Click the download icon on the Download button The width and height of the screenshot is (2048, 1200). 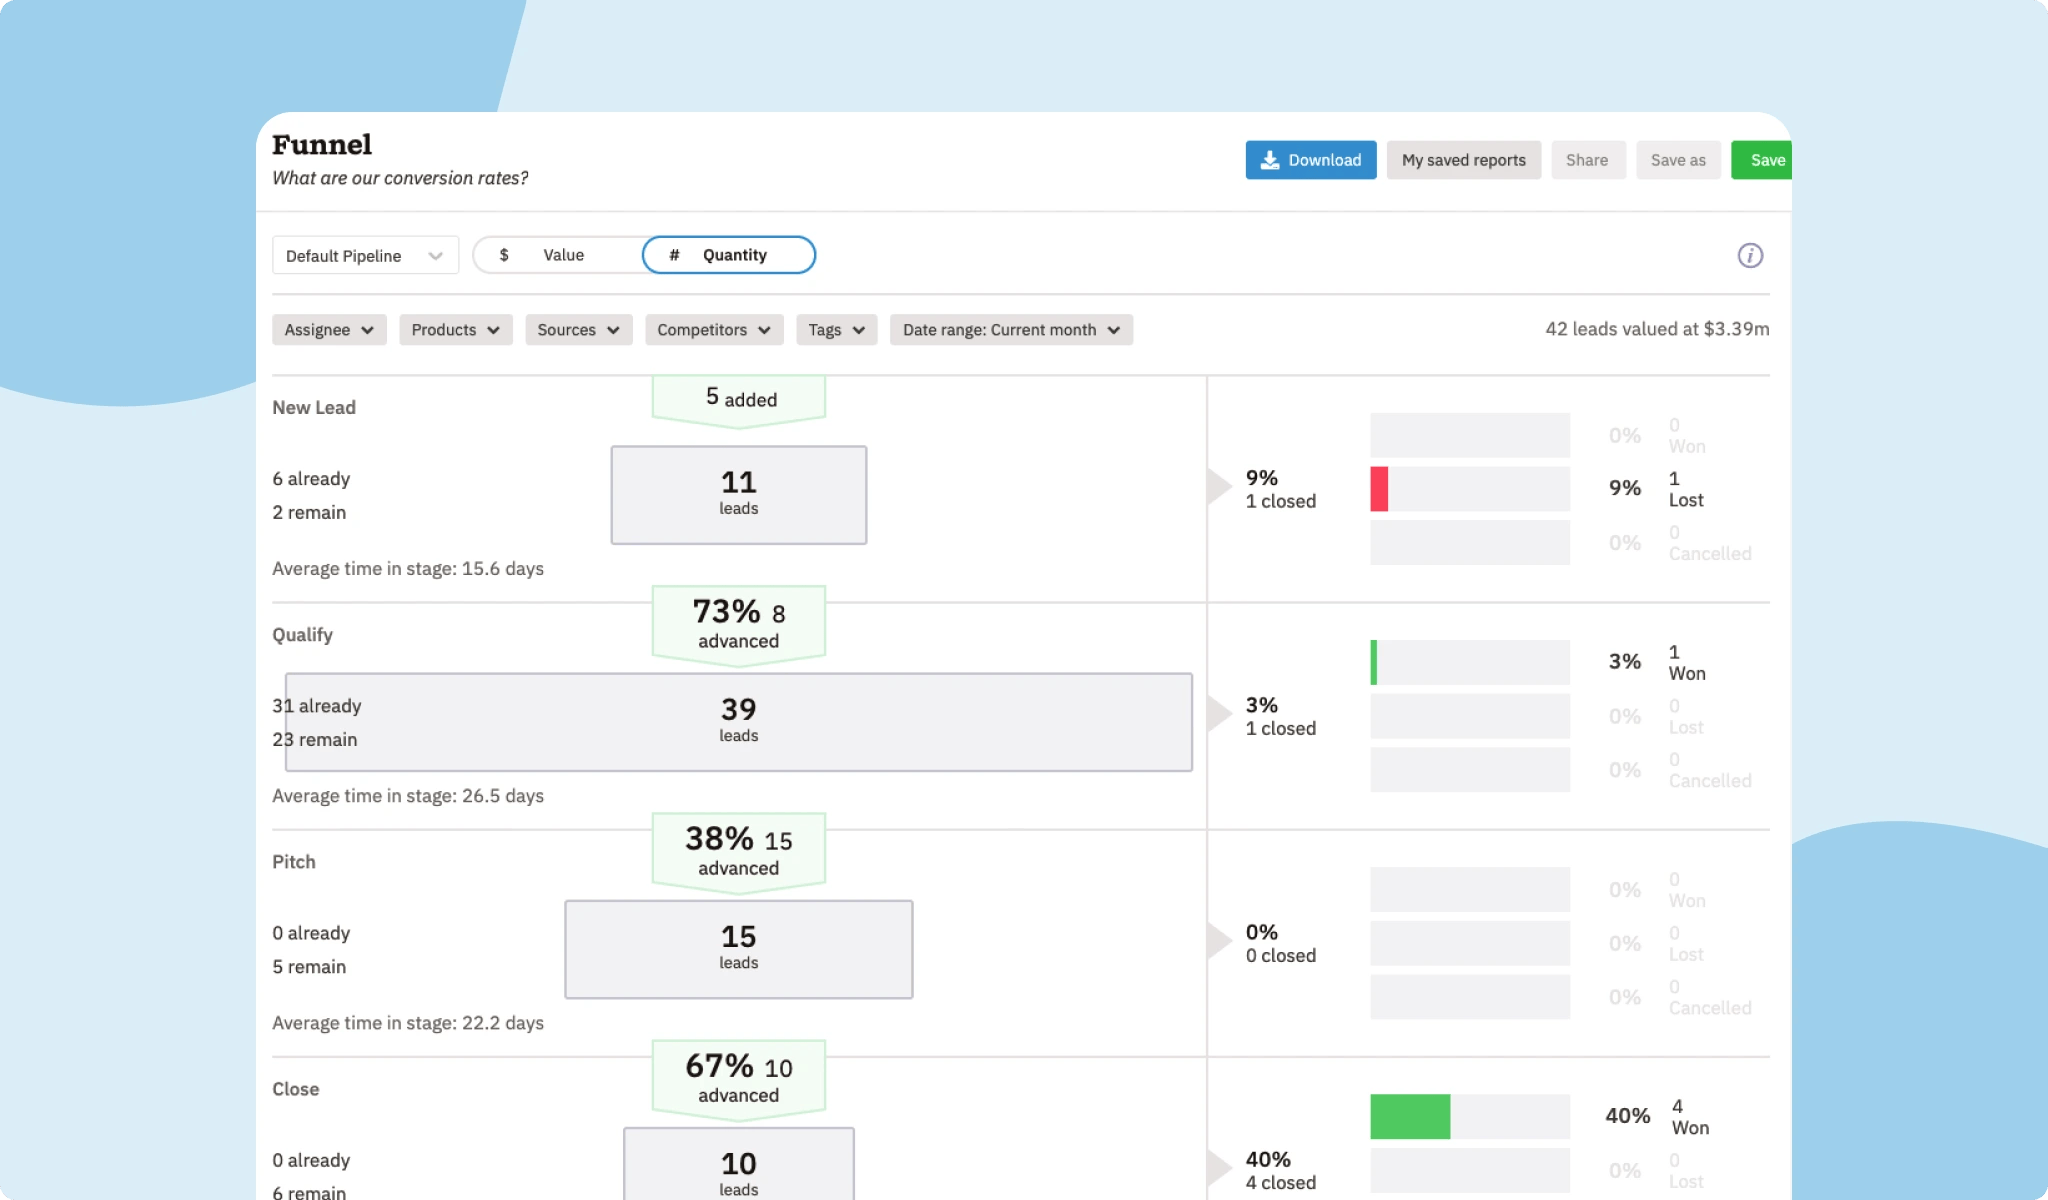[x=1271, y=160]
